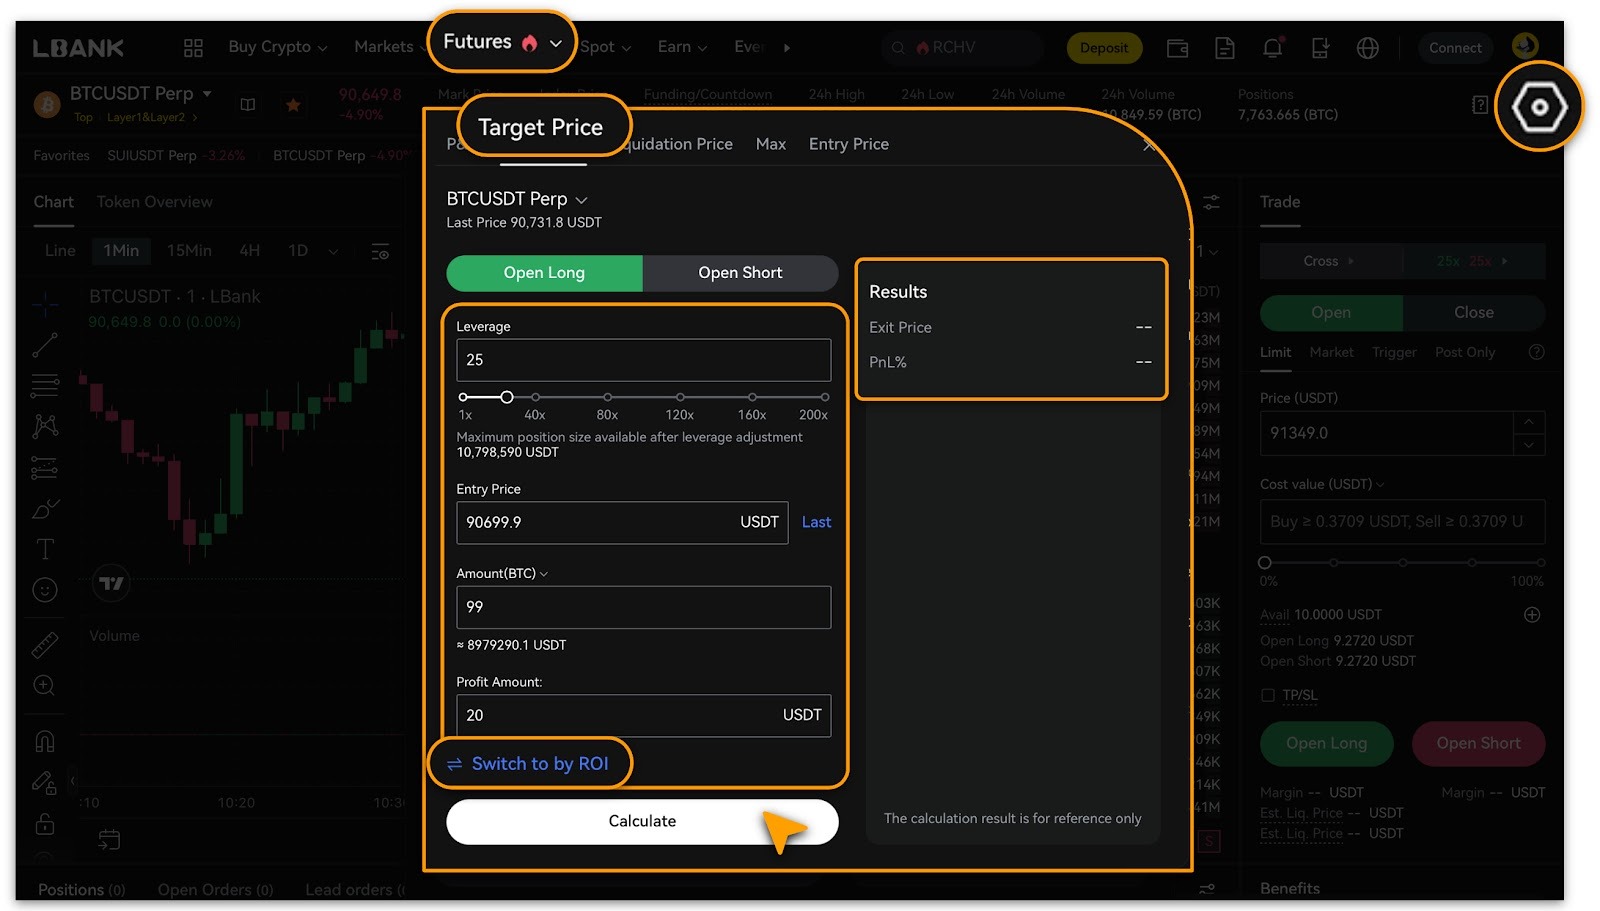Enable the TP/SL checkbox
This screenshot has width=1600, height=911.
(1268, 695)
